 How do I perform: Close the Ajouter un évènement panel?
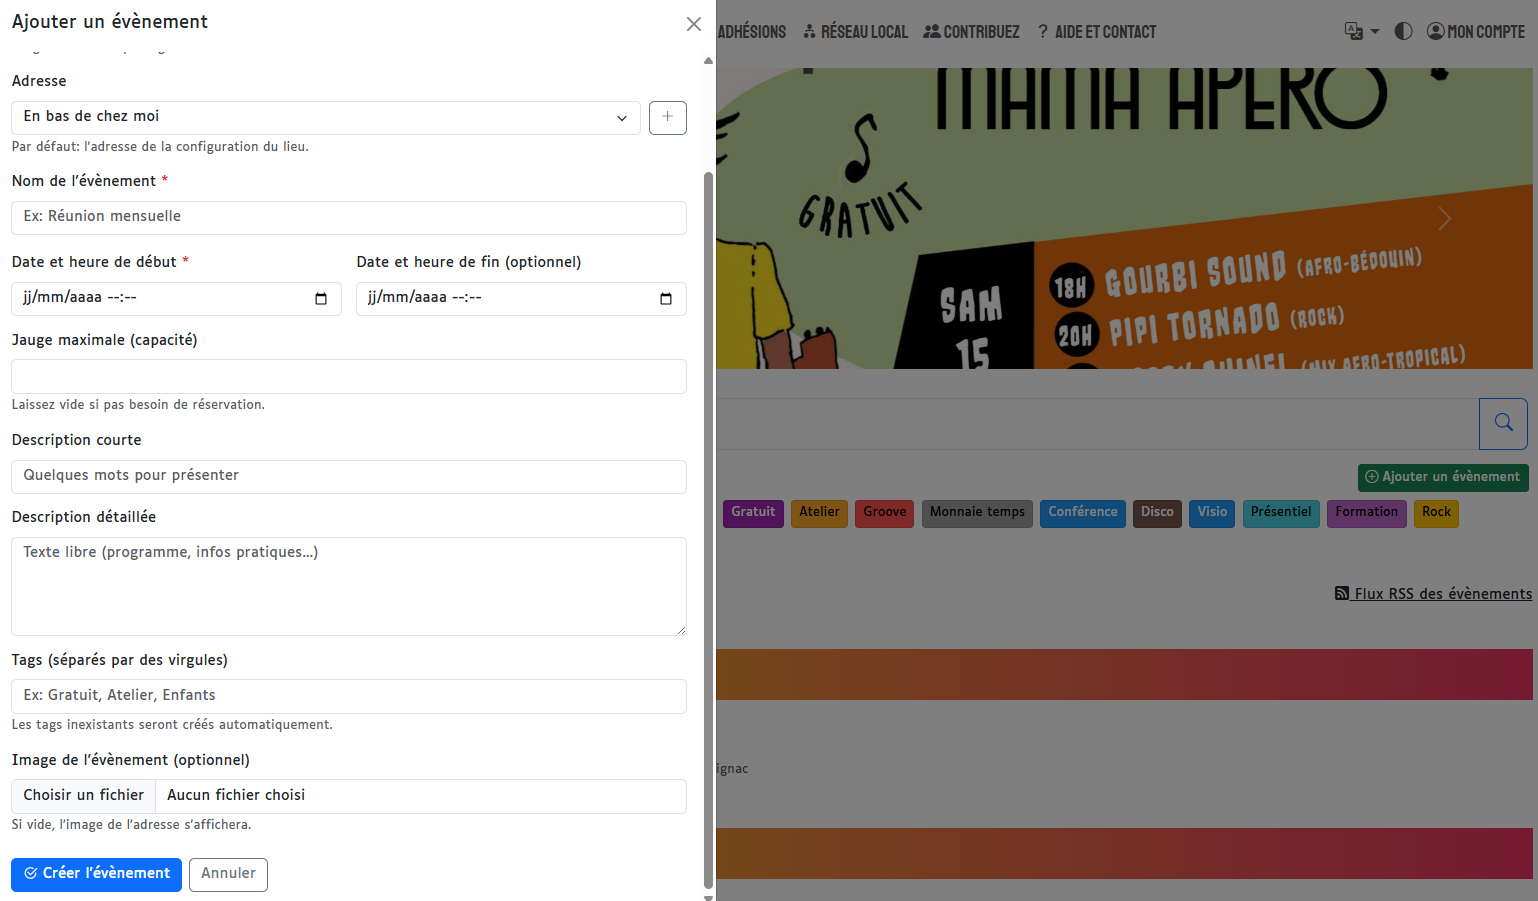(693, 24)
